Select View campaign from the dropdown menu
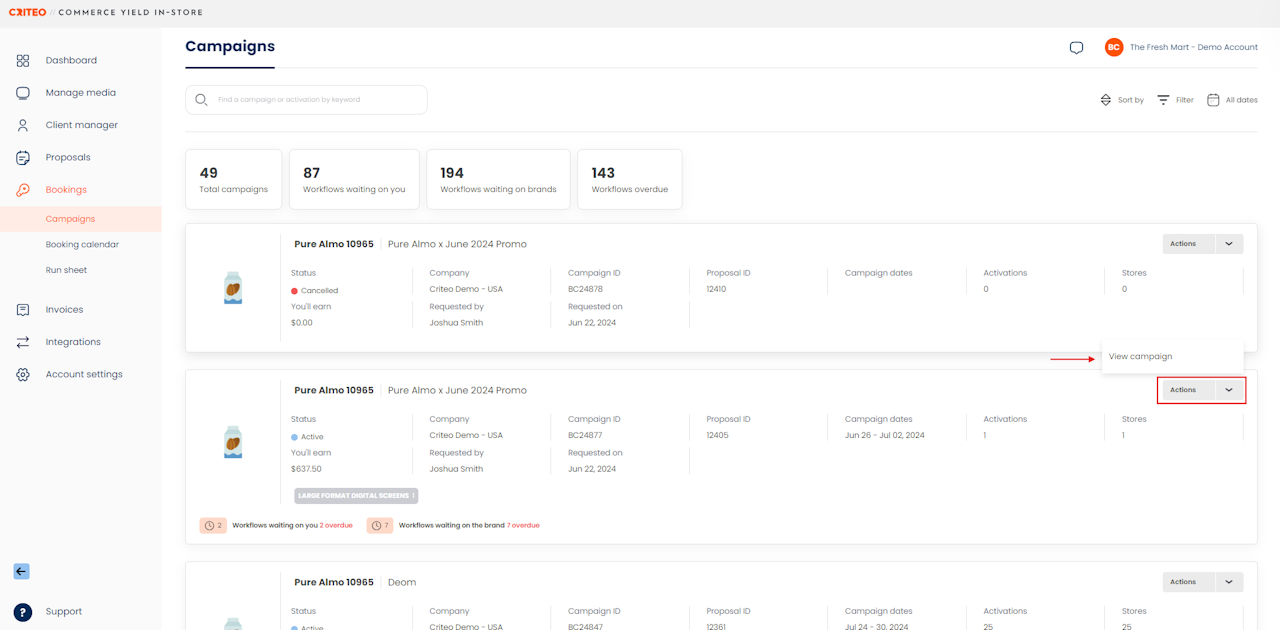Screen dimensions: 1280x630 (1140, 357)
